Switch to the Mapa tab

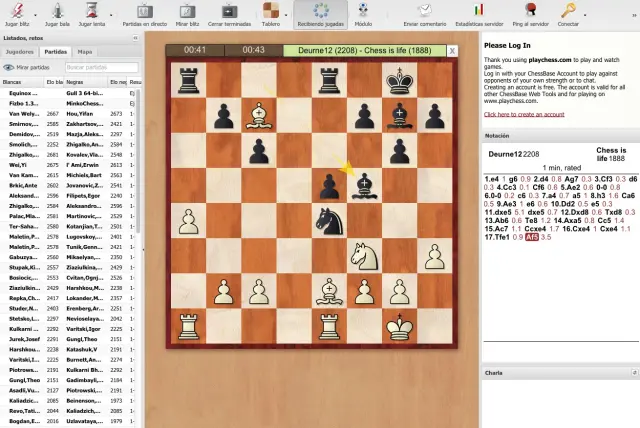click(x=85, y=50)
